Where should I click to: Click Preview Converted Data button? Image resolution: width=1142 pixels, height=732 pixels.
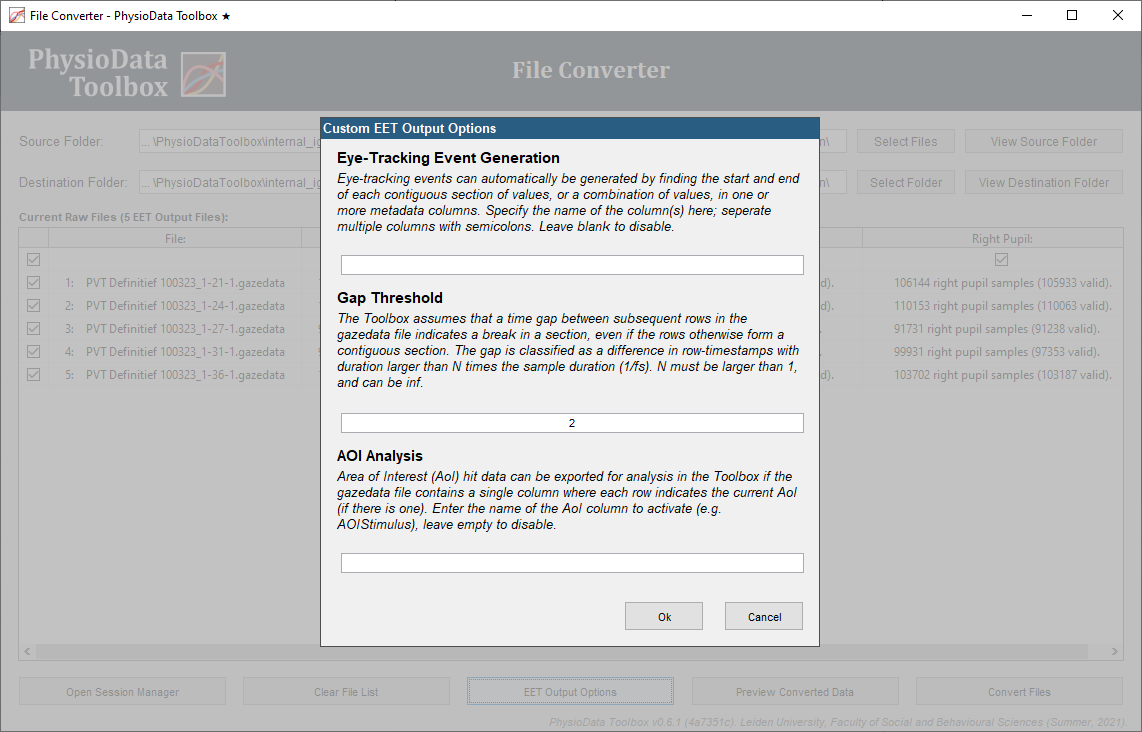click(x=795, y=691)
